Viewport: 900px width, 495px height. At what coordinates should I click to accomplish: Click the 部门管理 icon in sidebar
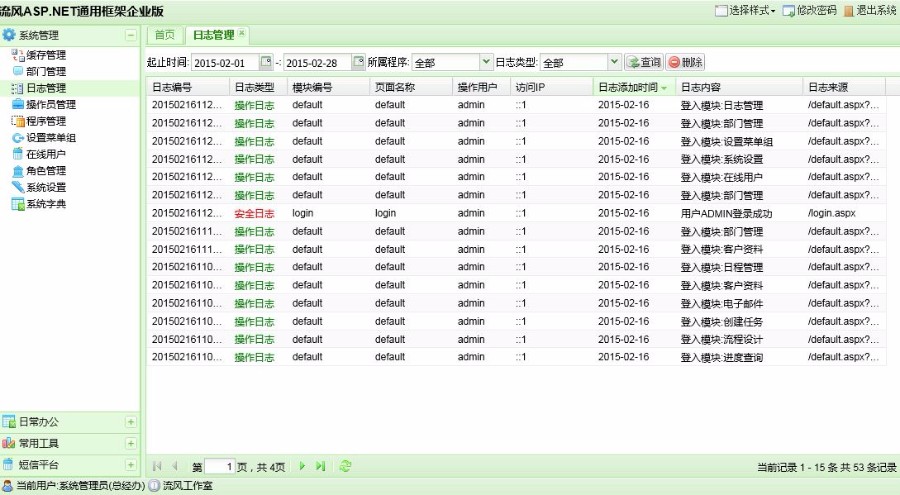[17, 71]
